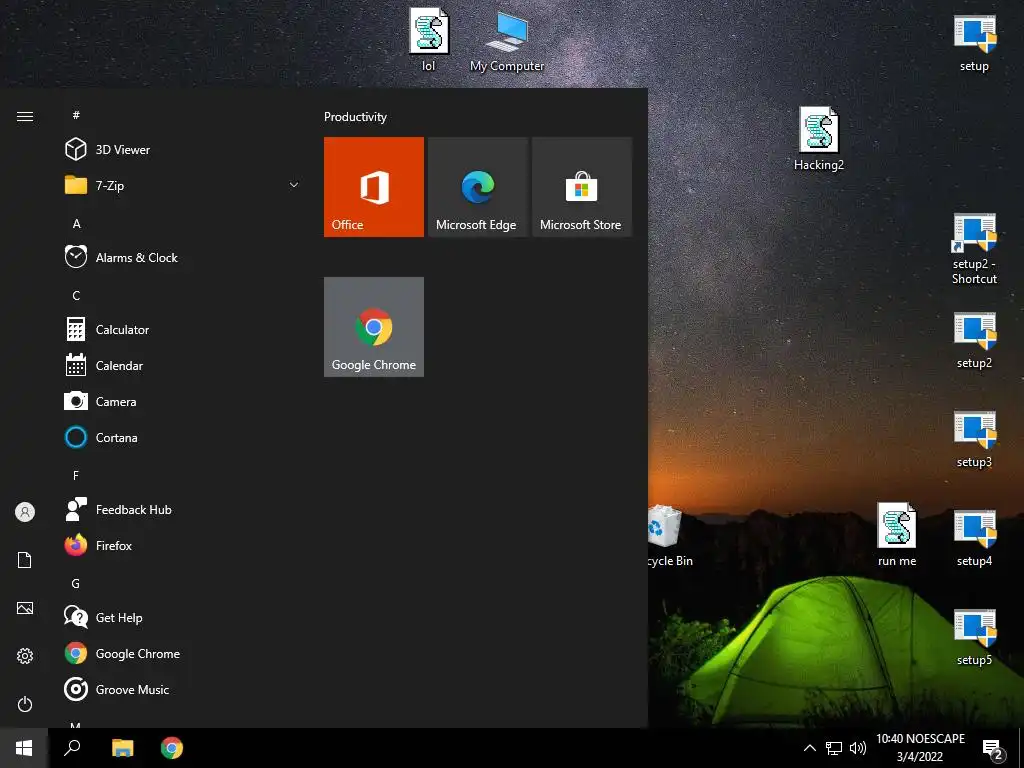Select the Recycle Bin desktop icon

pos(670,536)
